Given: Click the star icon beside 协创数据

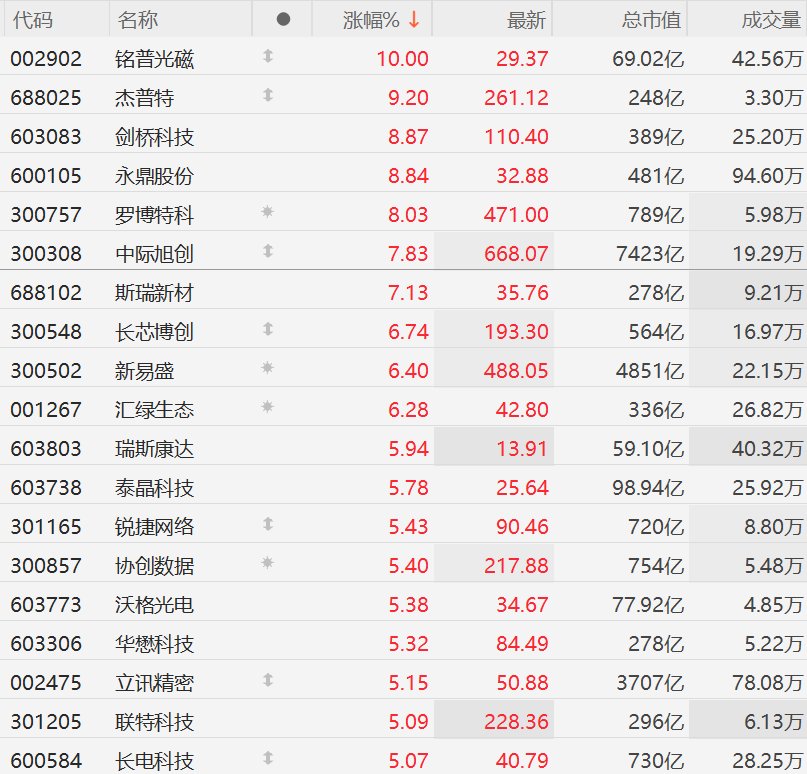Looking at the screenshot, I should (267, 562).
